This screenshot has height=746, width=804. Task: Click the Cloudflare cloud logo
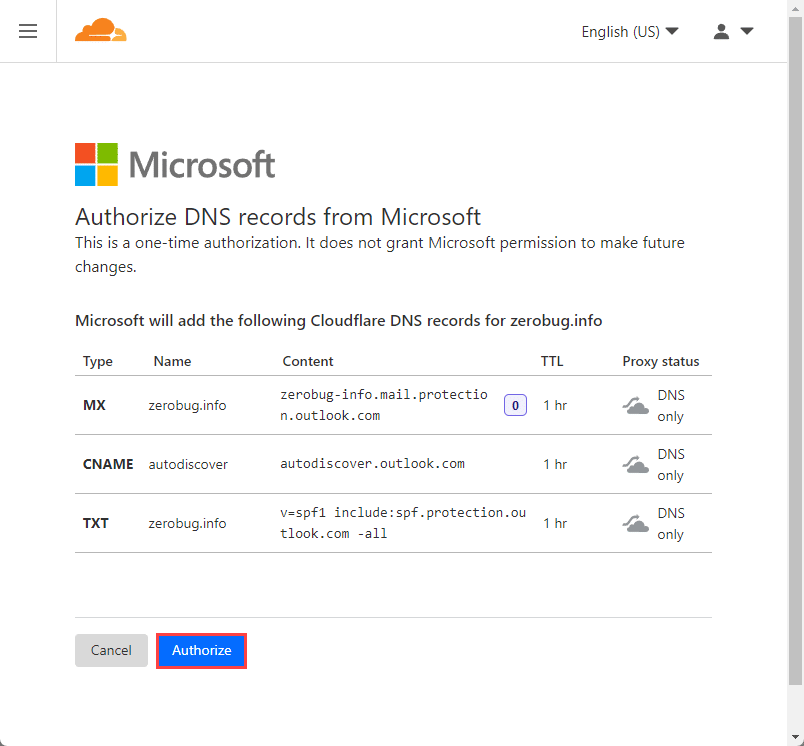[100, 30]
